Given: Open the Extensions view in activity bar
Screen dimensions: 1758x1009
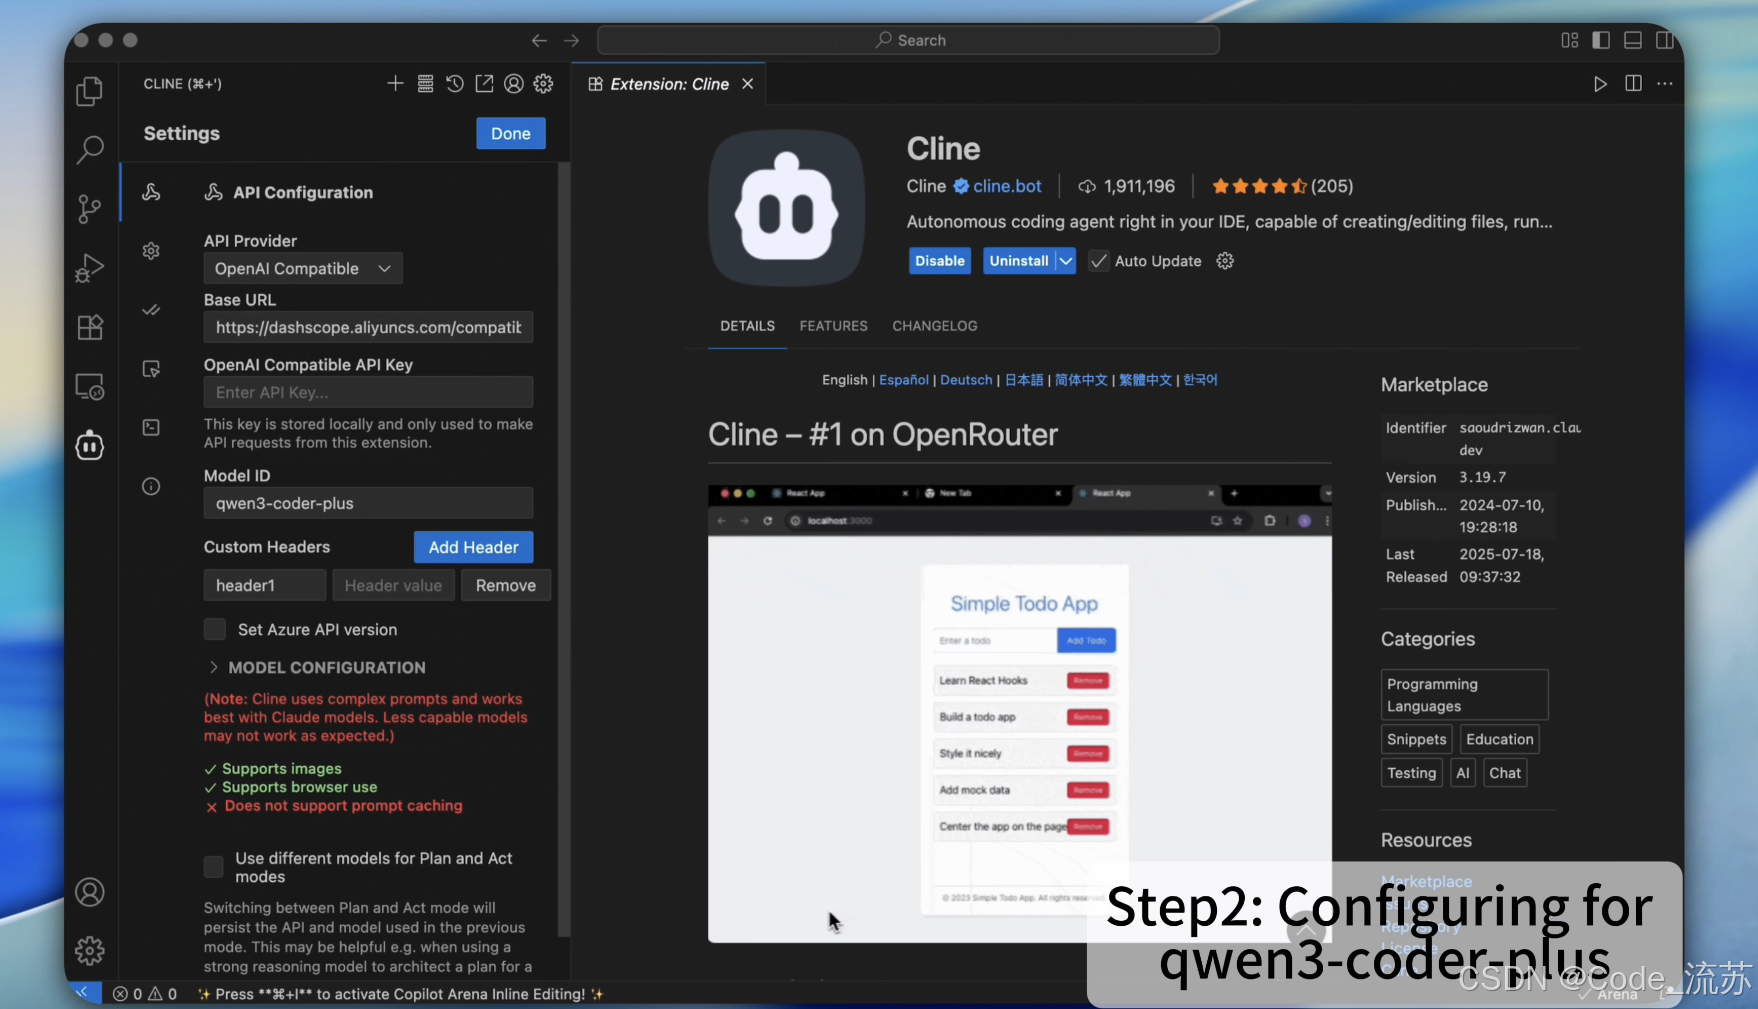Looking at the screenshot, I should click(x=90, y=327).
